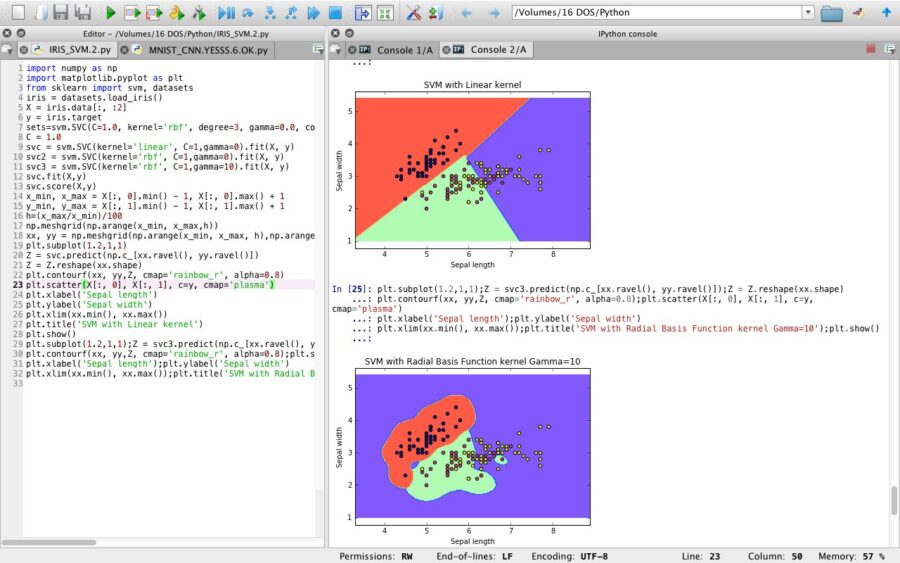Go back with the left arrow

tap(466, 12)
